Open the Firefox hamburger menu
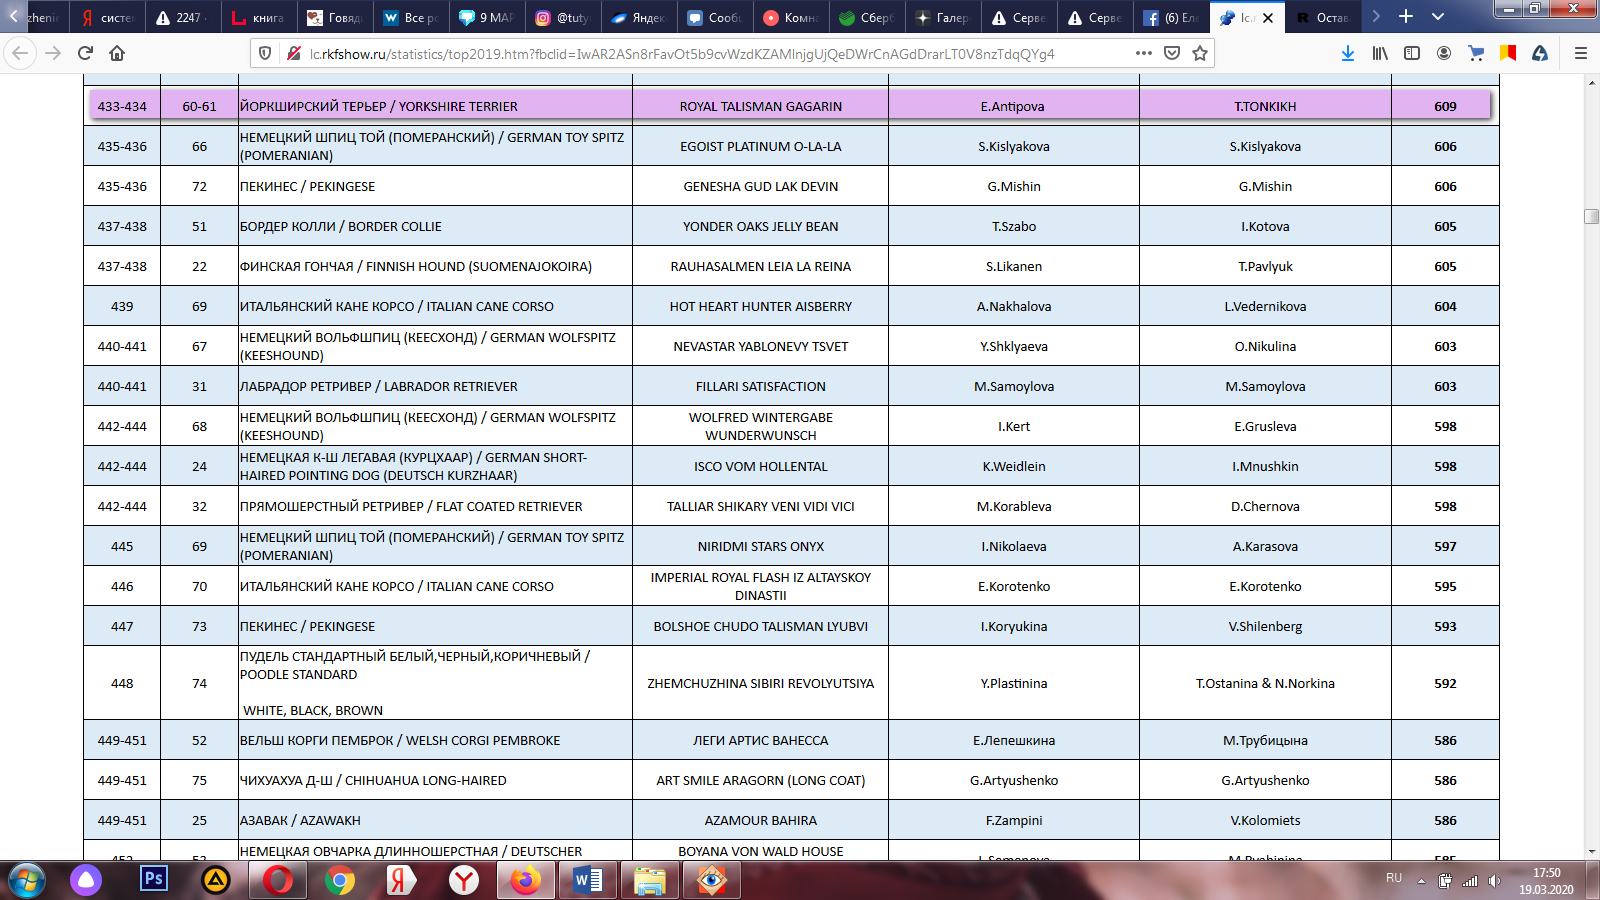1600x900 pixels. [1581, 53]
